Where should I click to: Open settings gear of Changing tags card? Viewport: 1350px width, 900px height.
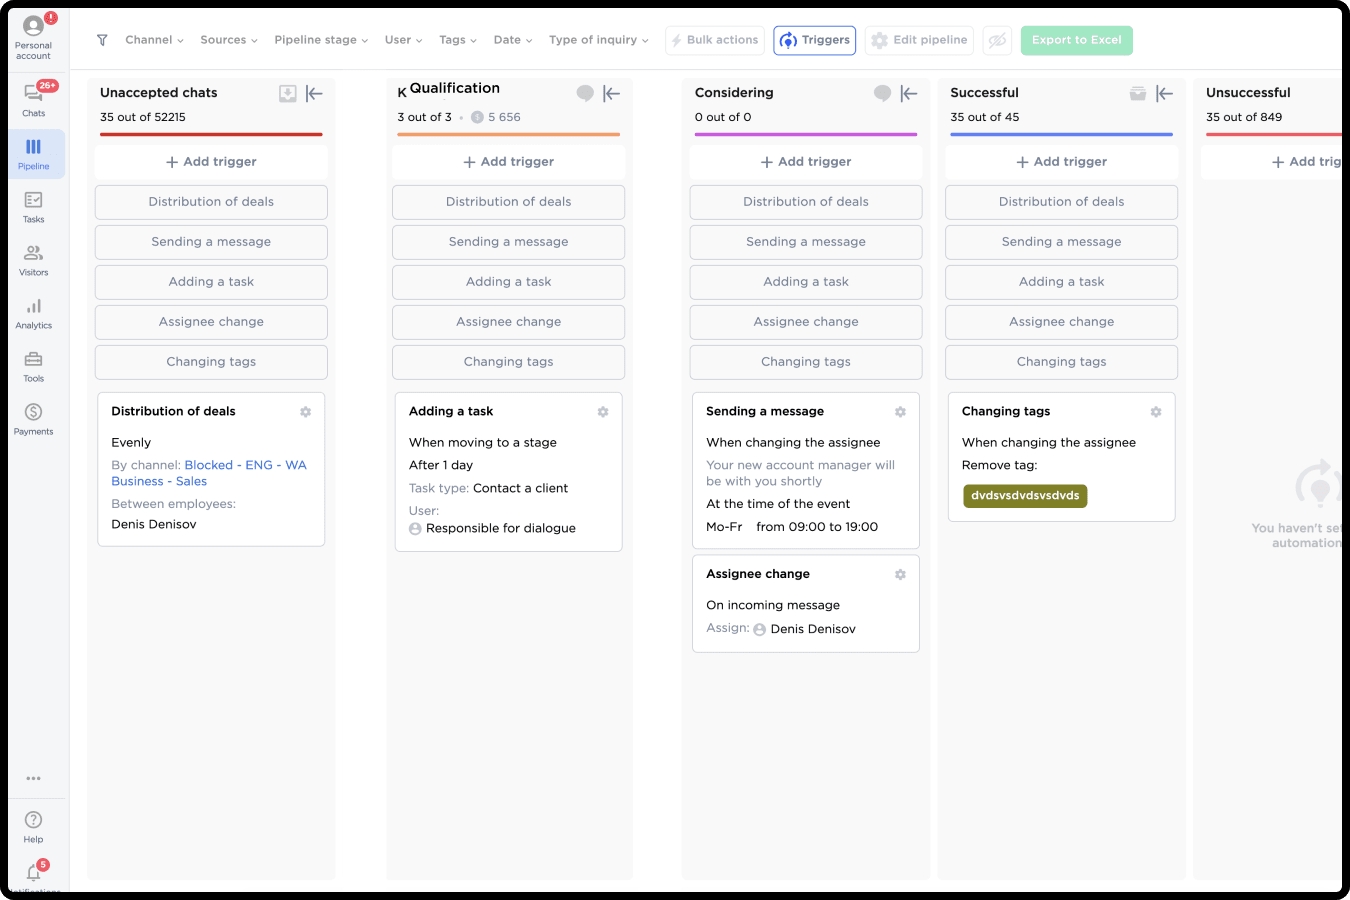coord(1156,412)
